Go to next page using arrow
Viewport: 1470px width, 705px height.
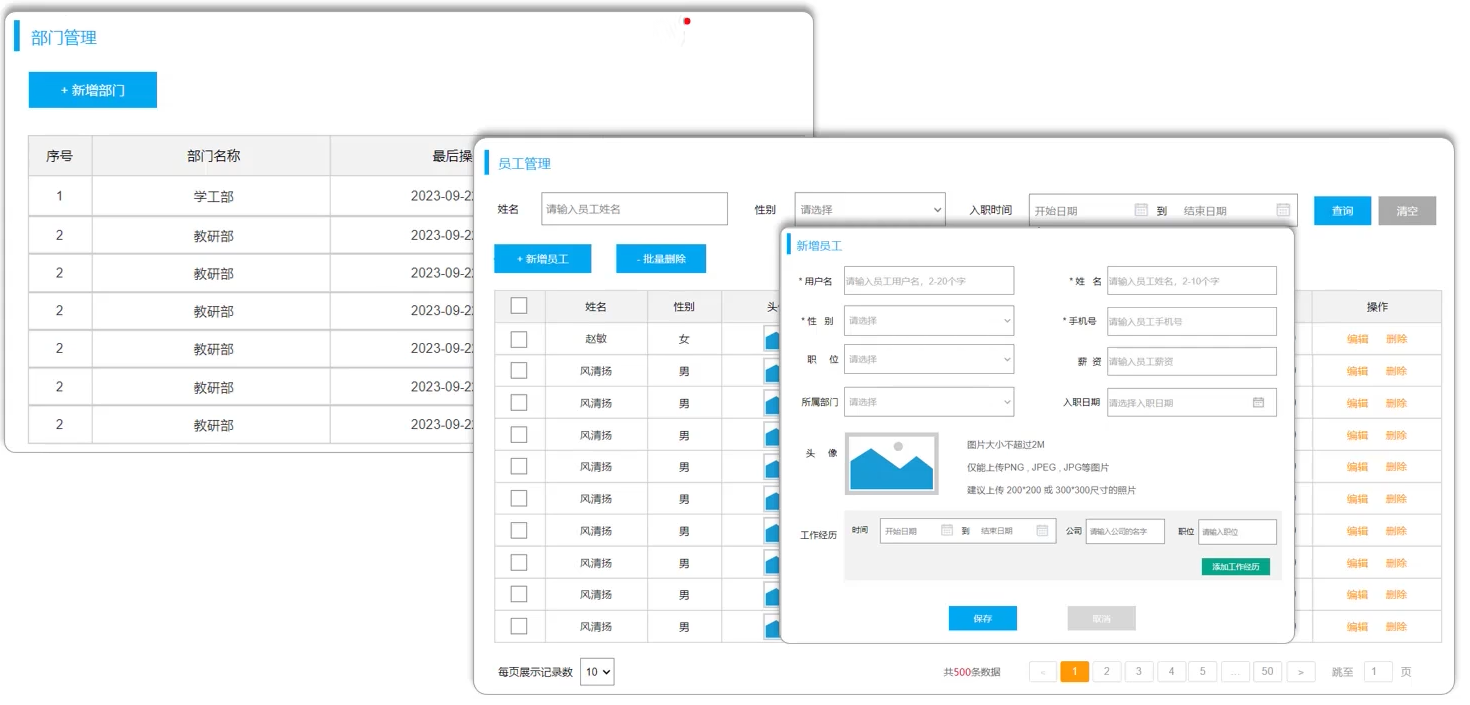coord(1300,672)
